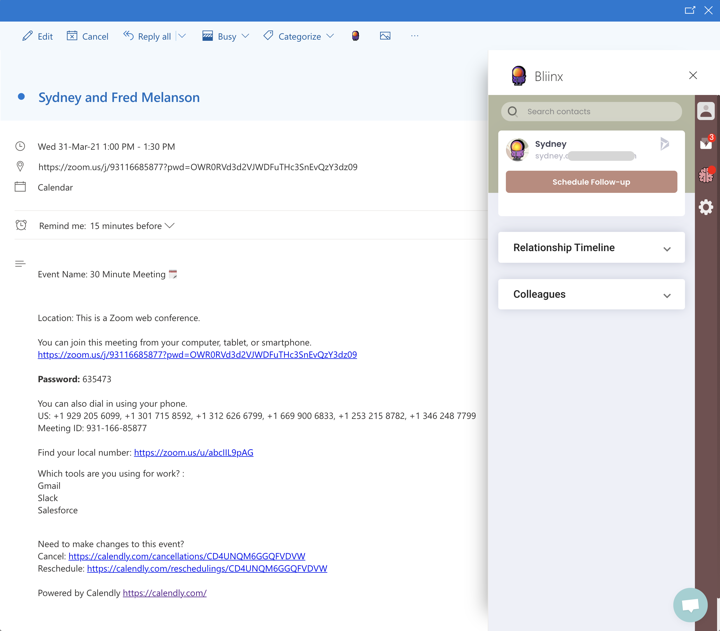Click the Bliinx add-in icon in toolbar
Viewport: 720px width, 631px height.
(x=355, y=36)
